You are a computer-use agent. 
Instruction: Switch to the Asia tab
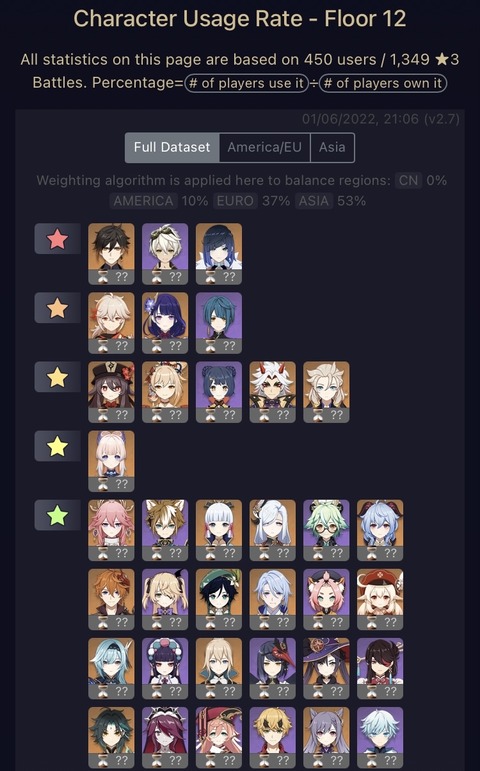point(332,148)
